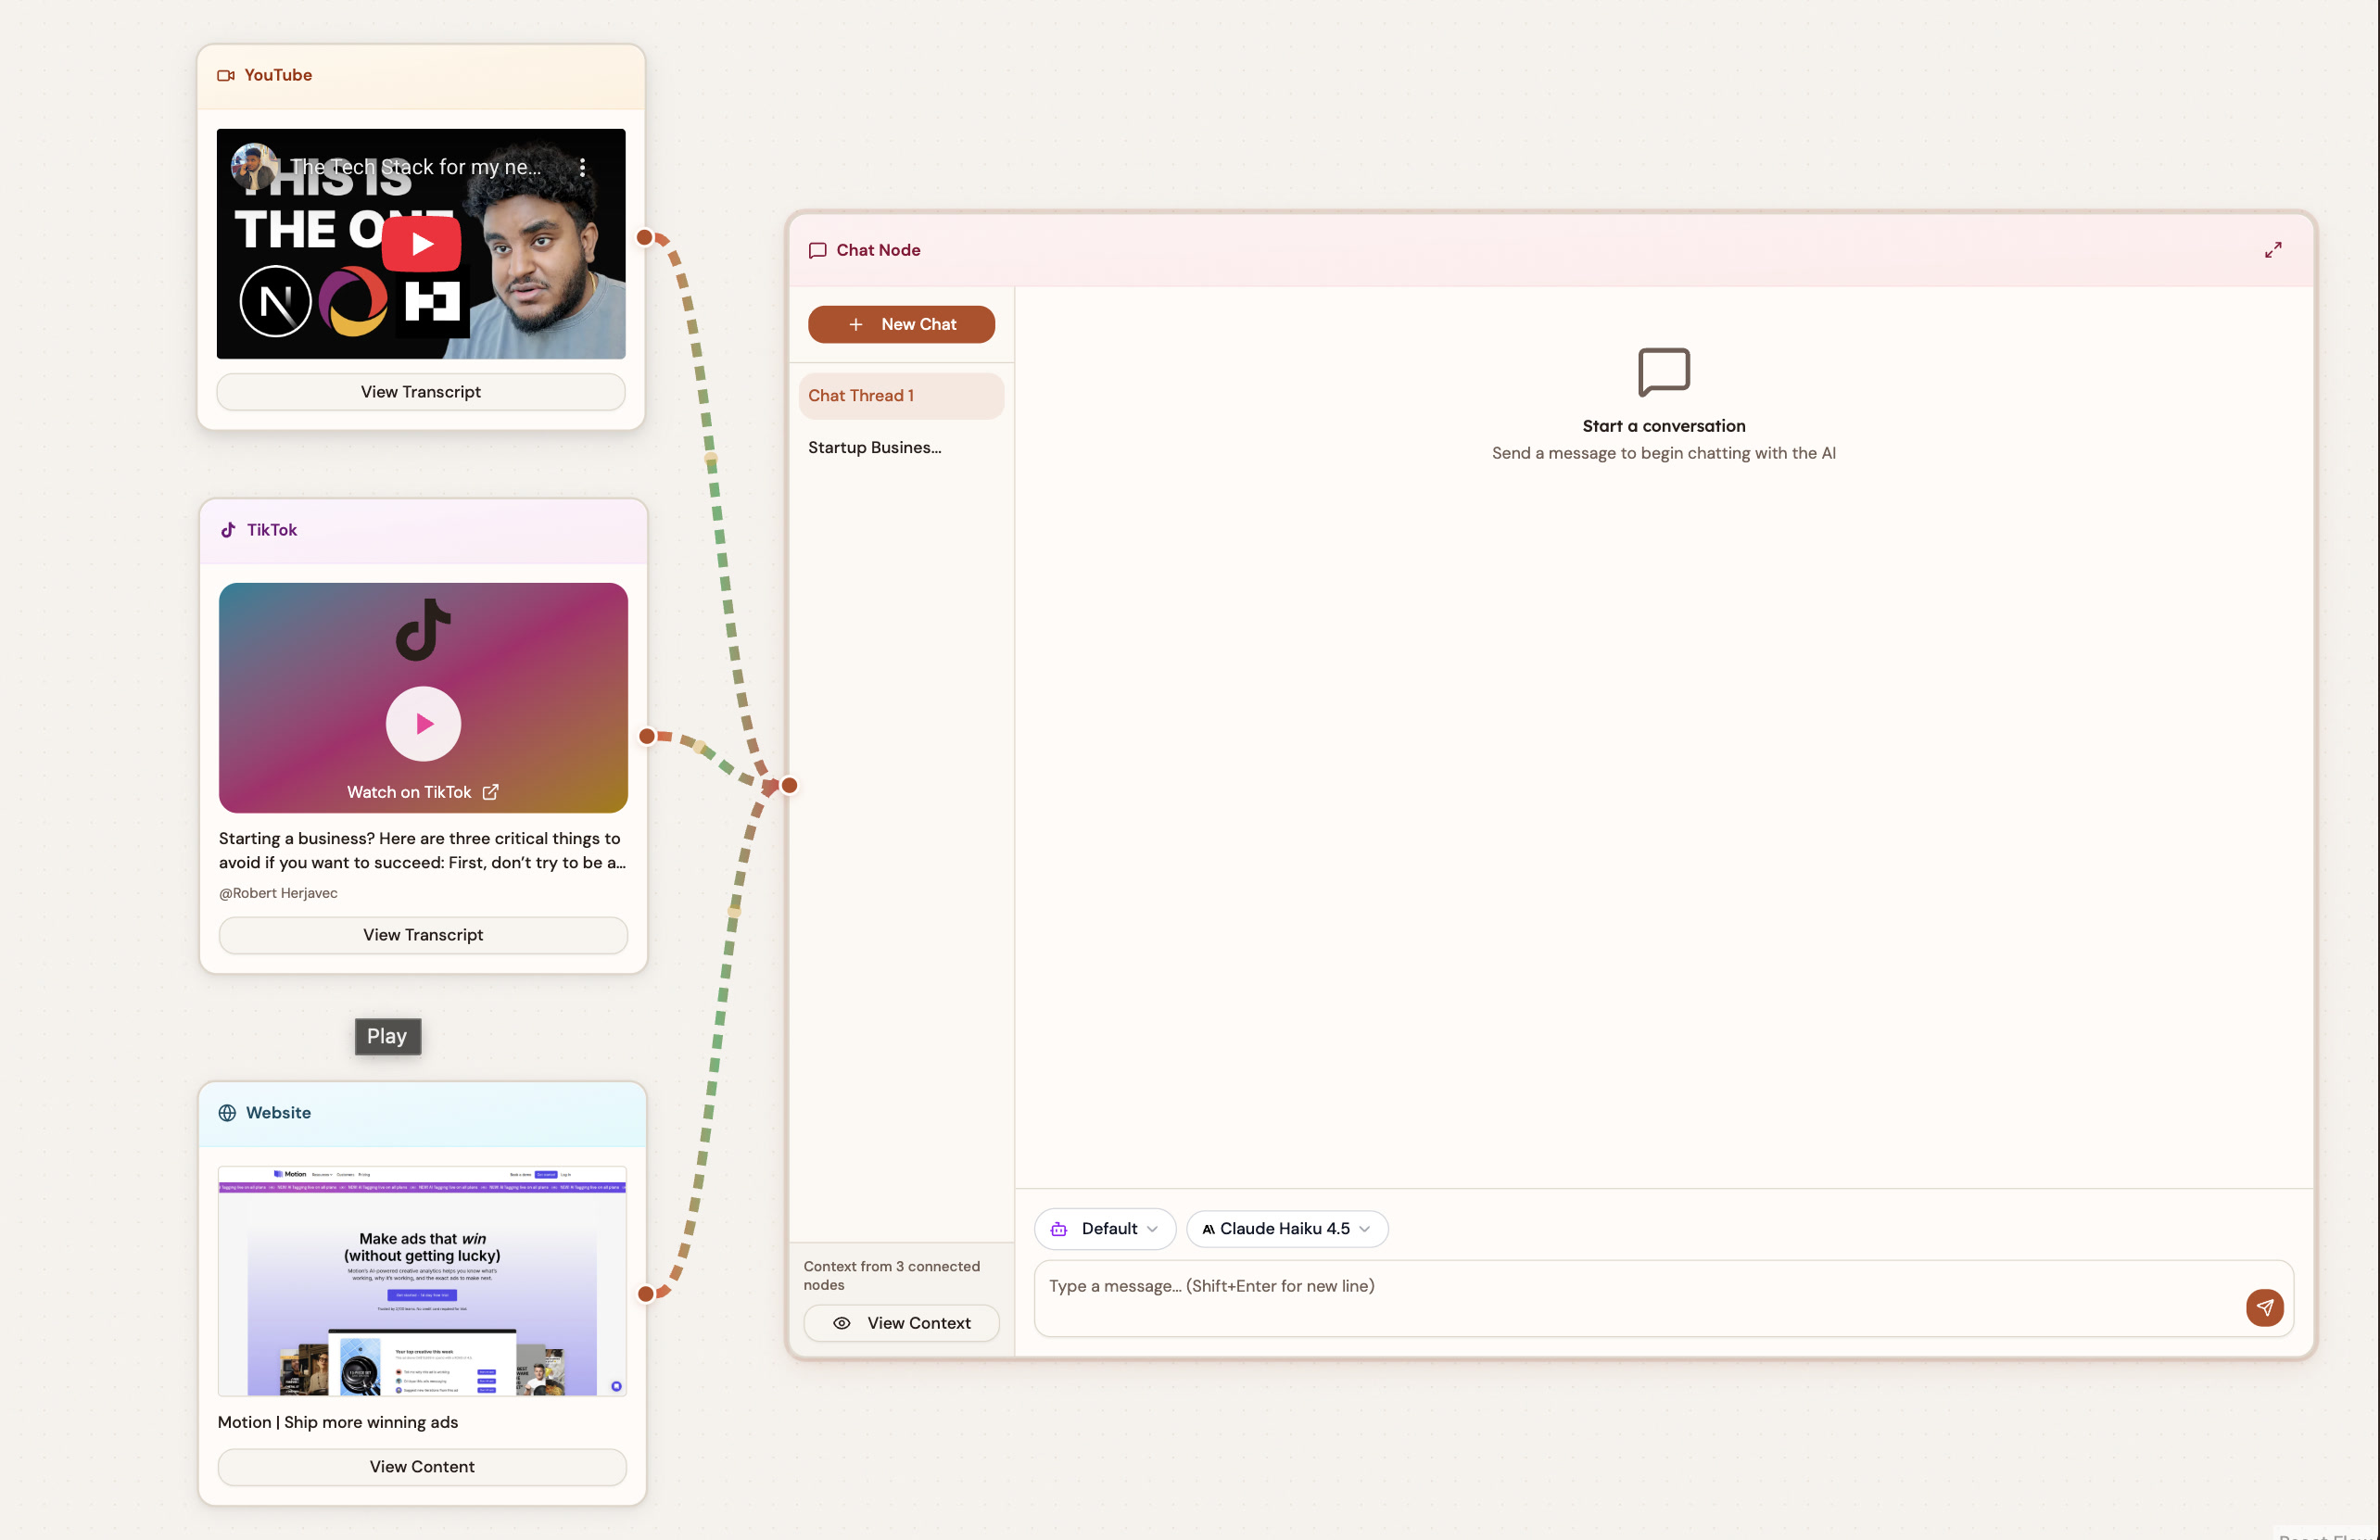The image size is (2380, 1540).
Task: Start a New Chat
Action: point(901,324)
